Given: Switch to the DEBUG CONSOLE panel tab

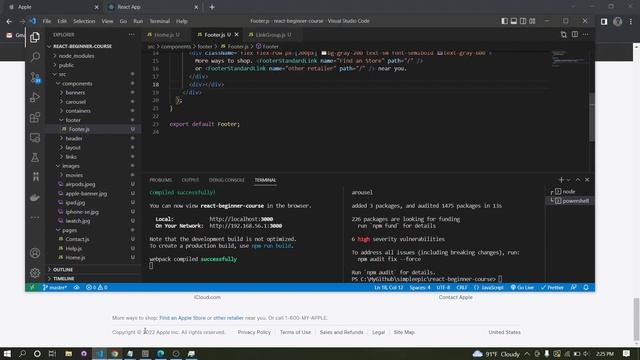Looking at the screenshot, I should (227, 180).
